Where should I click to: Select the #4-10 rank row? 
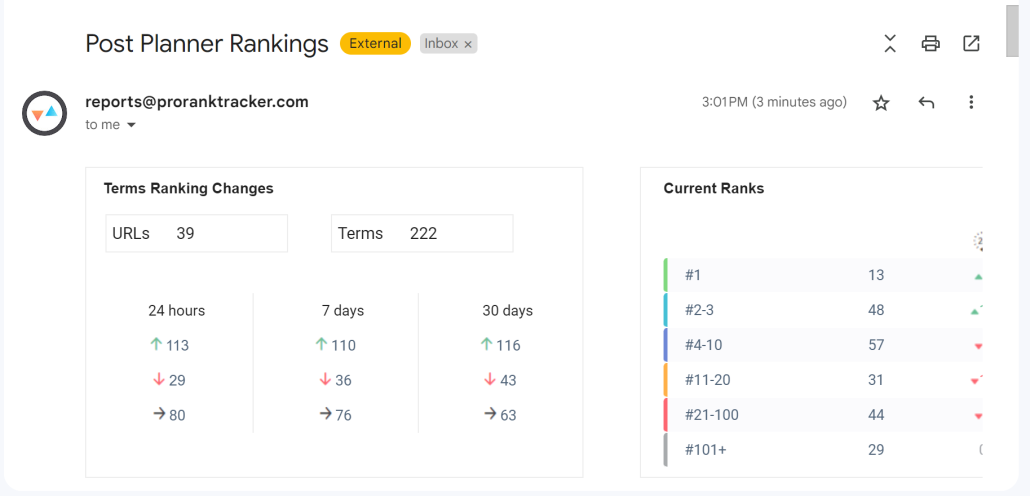pos(823,345)
